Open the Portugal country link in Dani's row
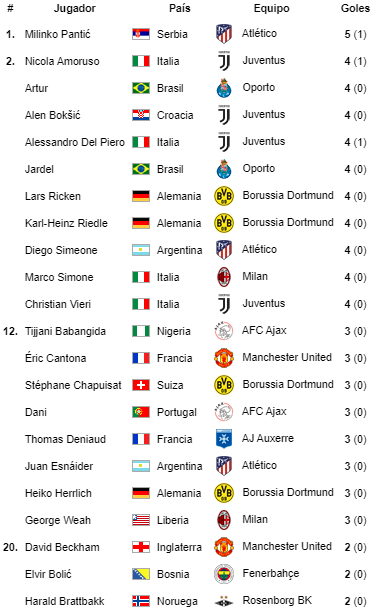This screenshot has height=614, width=371. (x=177, y=412)
